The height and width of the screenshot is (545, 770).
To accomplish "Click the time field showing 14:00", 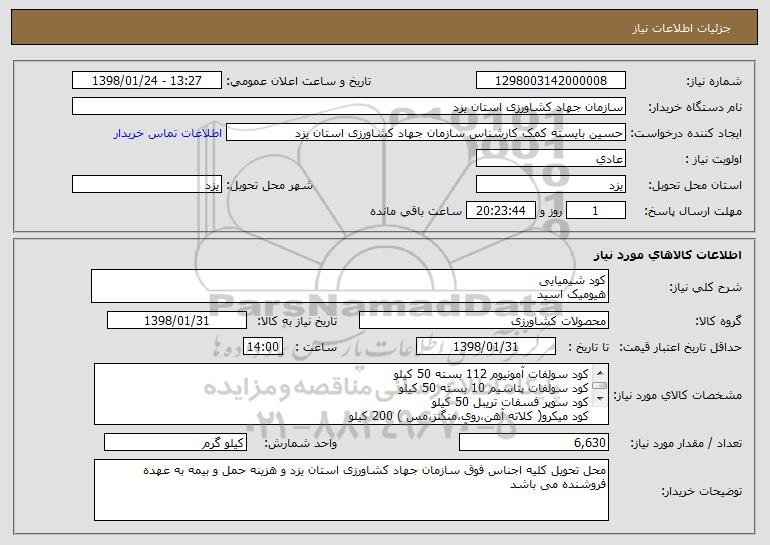I will click(263, 346).
